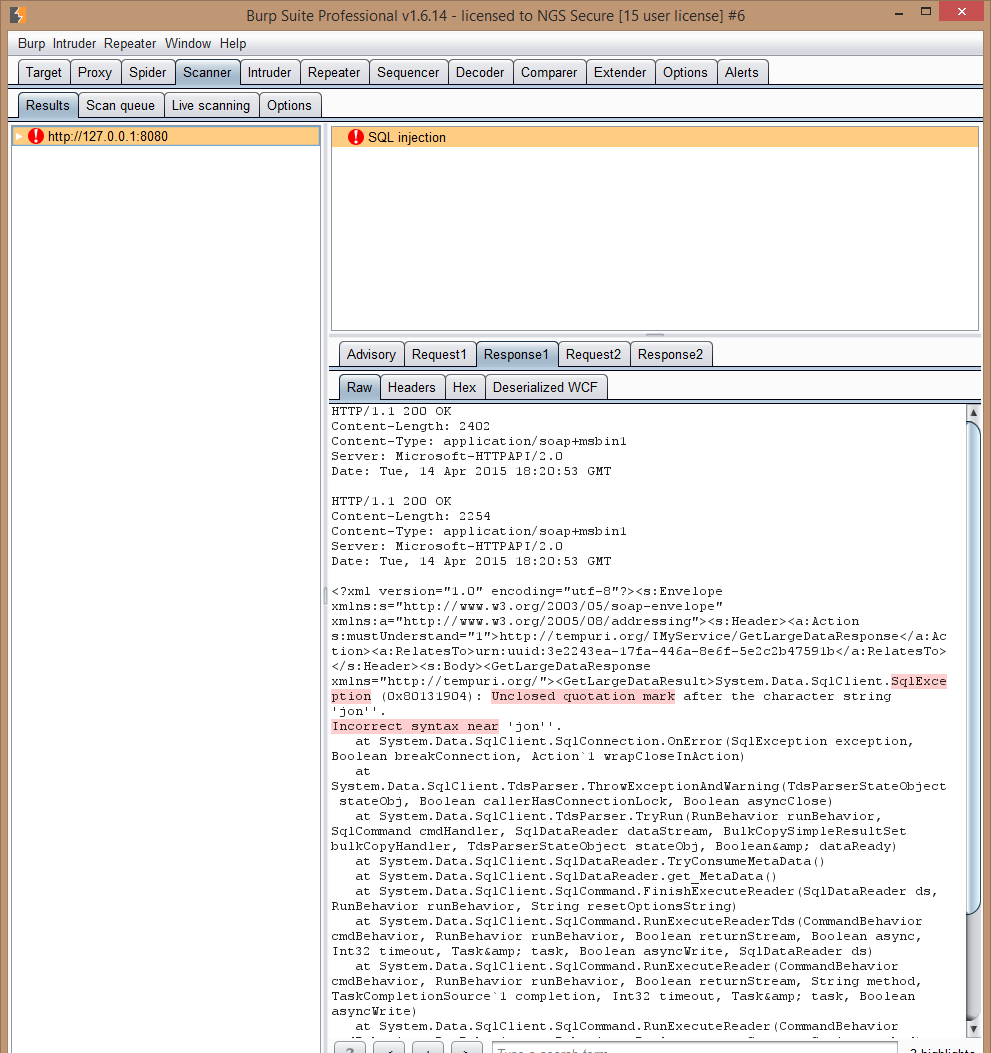Open the main Options tab beside Extender
This screenshot has width=991, height=1053.
tap(685, 73)
